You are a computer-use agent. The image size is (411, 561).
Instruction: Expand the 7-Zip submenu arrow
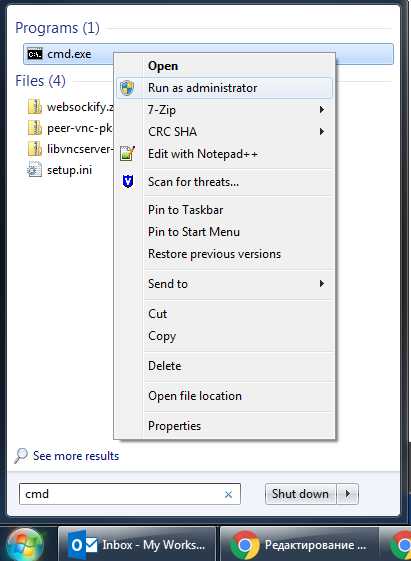coord(322,109)
